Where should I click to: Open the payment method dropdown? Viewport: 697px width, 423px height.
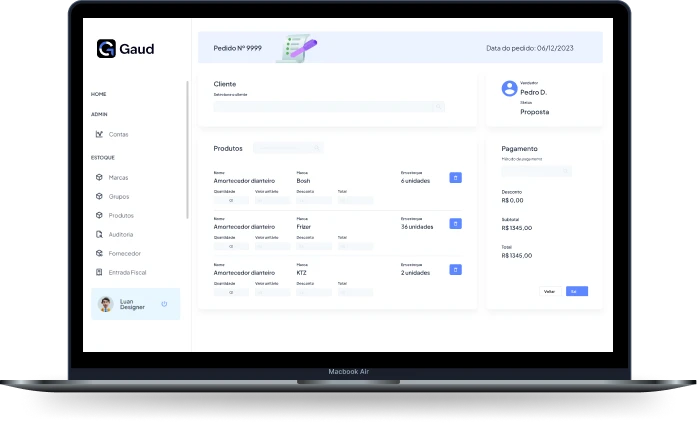pyautogui.click(x=536, y=171)
